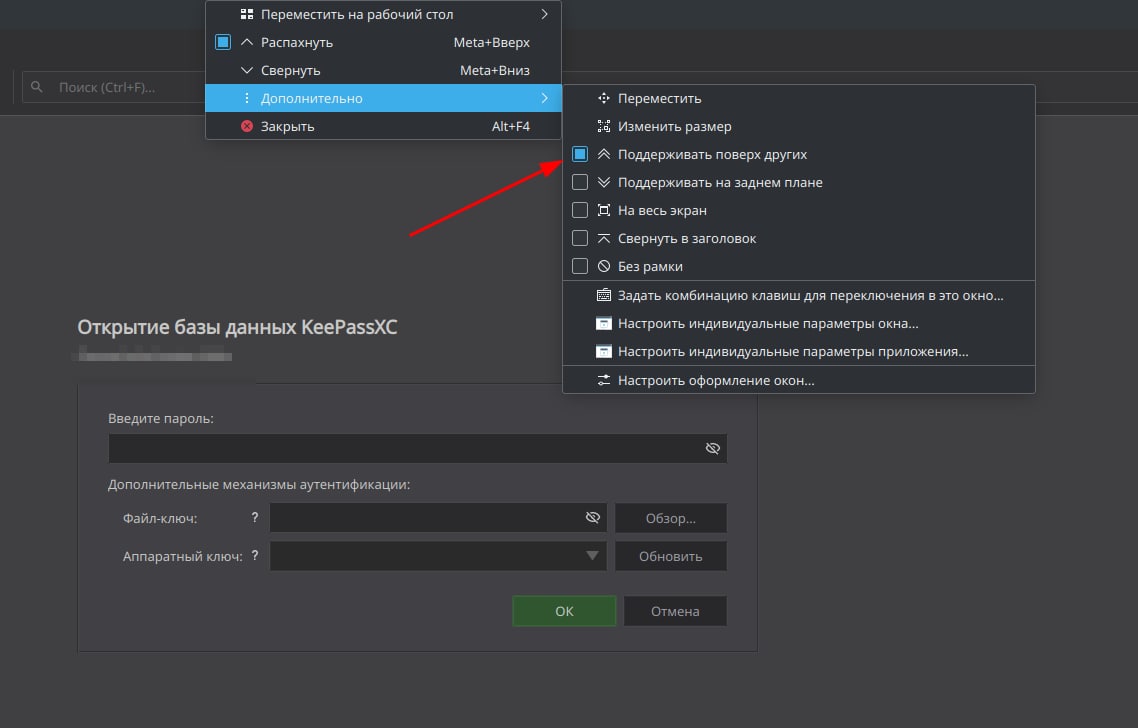Image resolution: width=1138 pixels, height=728 pixels.
Task: Select Изменить размер menu entry
Action: [798, 126]
